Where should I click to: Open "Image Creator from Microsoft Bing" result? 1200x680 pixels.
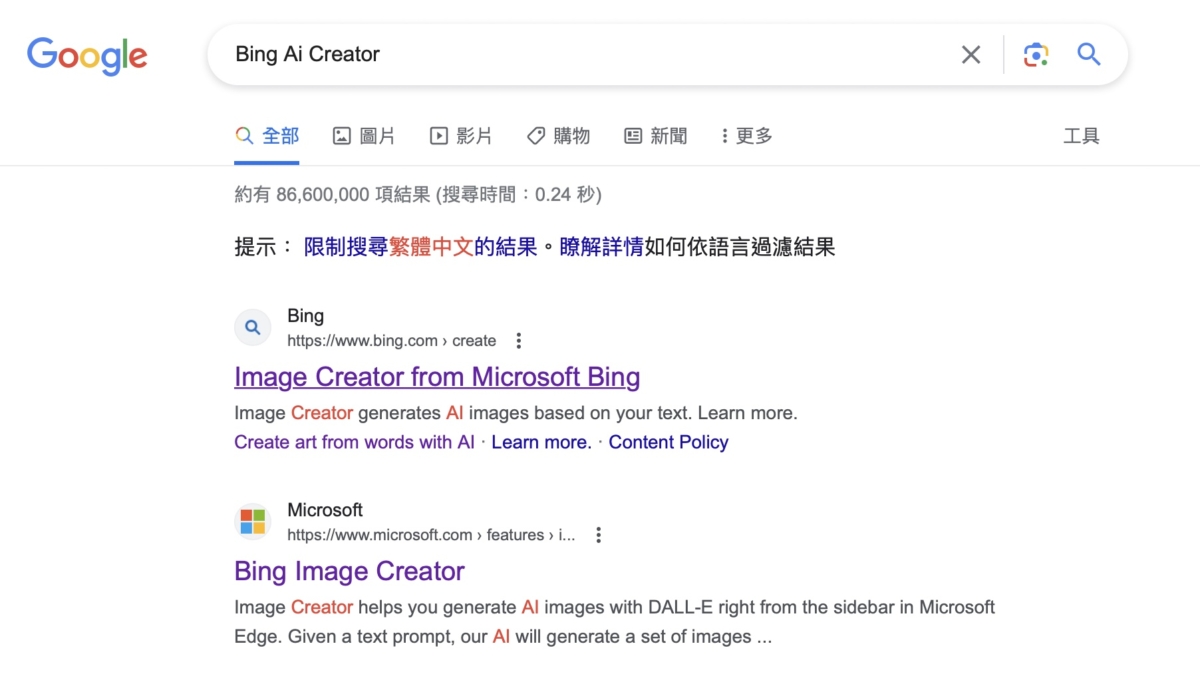coord(437,377)
